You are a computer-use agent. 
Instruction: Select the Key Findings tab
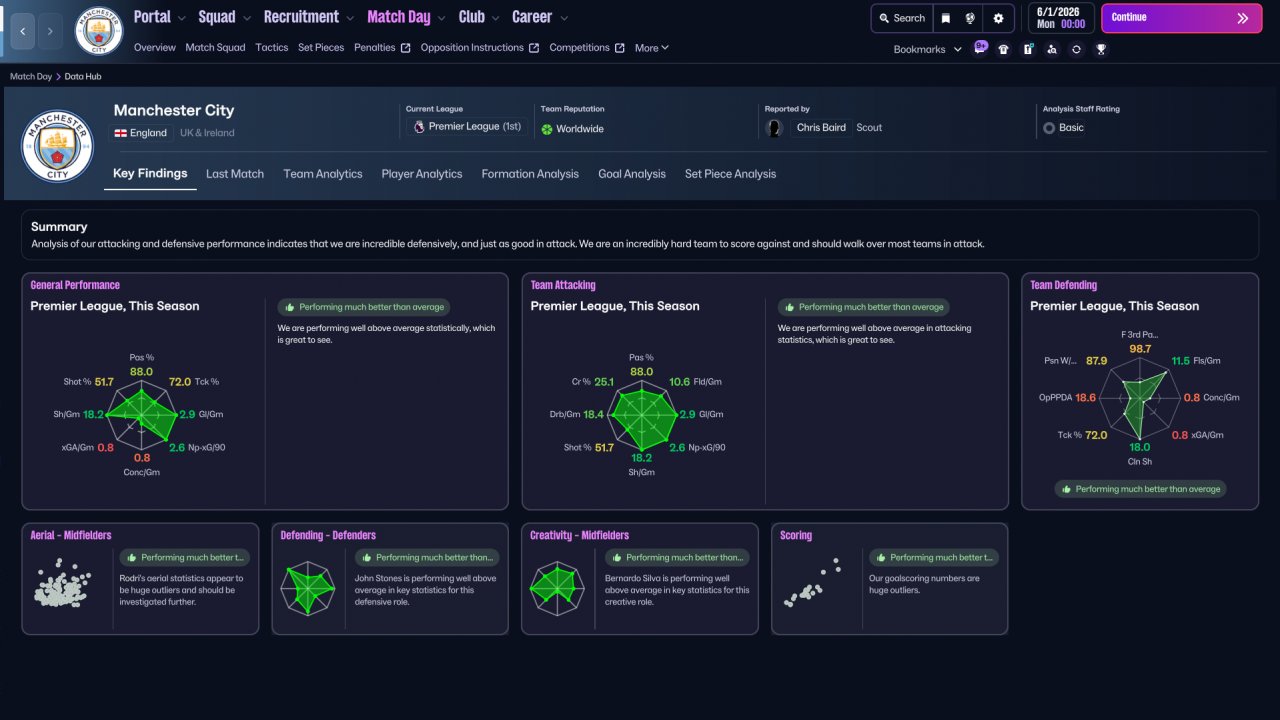click(x=150, y=173)
